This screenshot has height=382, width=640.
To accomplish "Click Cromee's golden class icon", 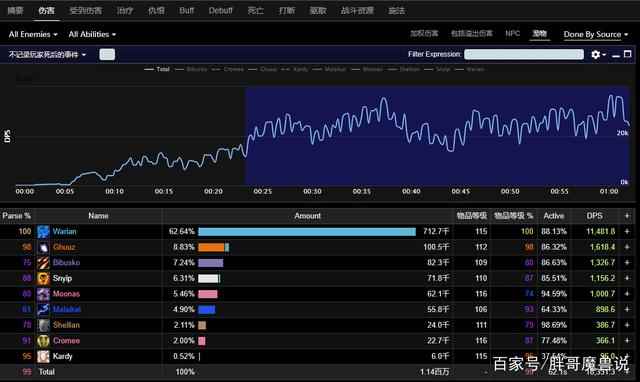I will pyautogui.click(x=43, y=341).
